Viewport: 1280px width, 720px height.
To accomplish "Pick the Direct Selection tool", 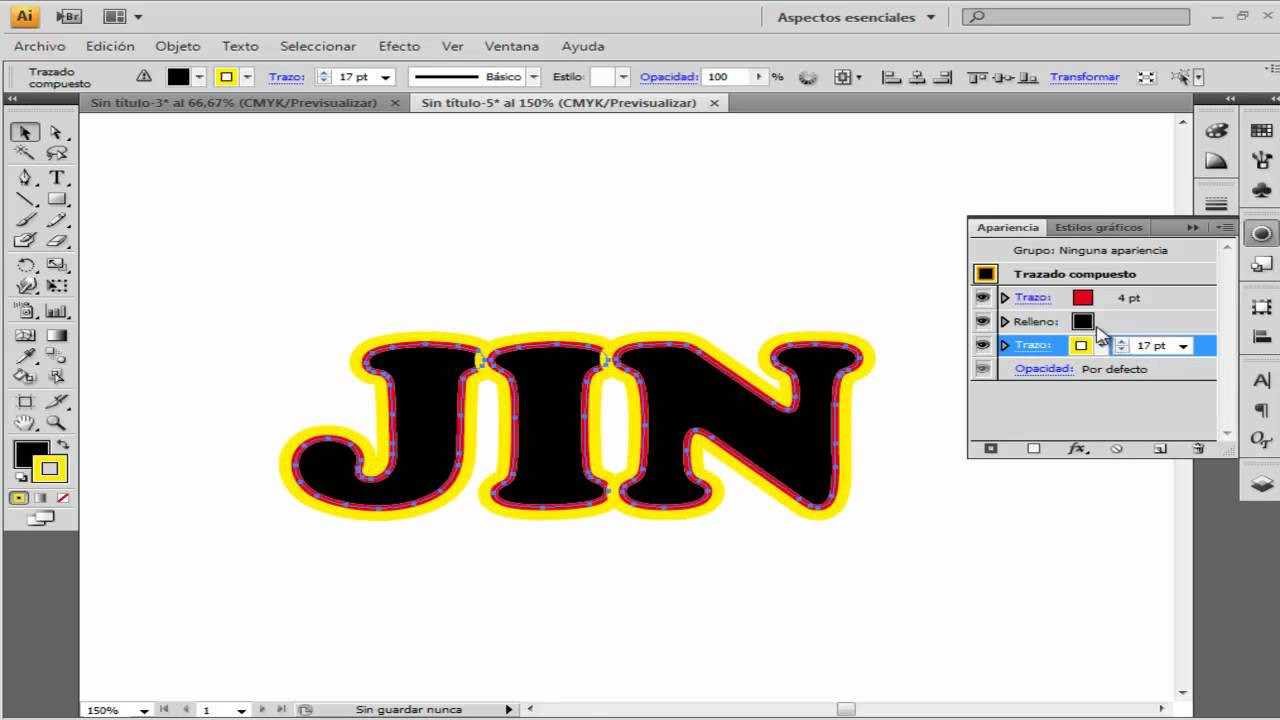I will [x=57, y=132].
